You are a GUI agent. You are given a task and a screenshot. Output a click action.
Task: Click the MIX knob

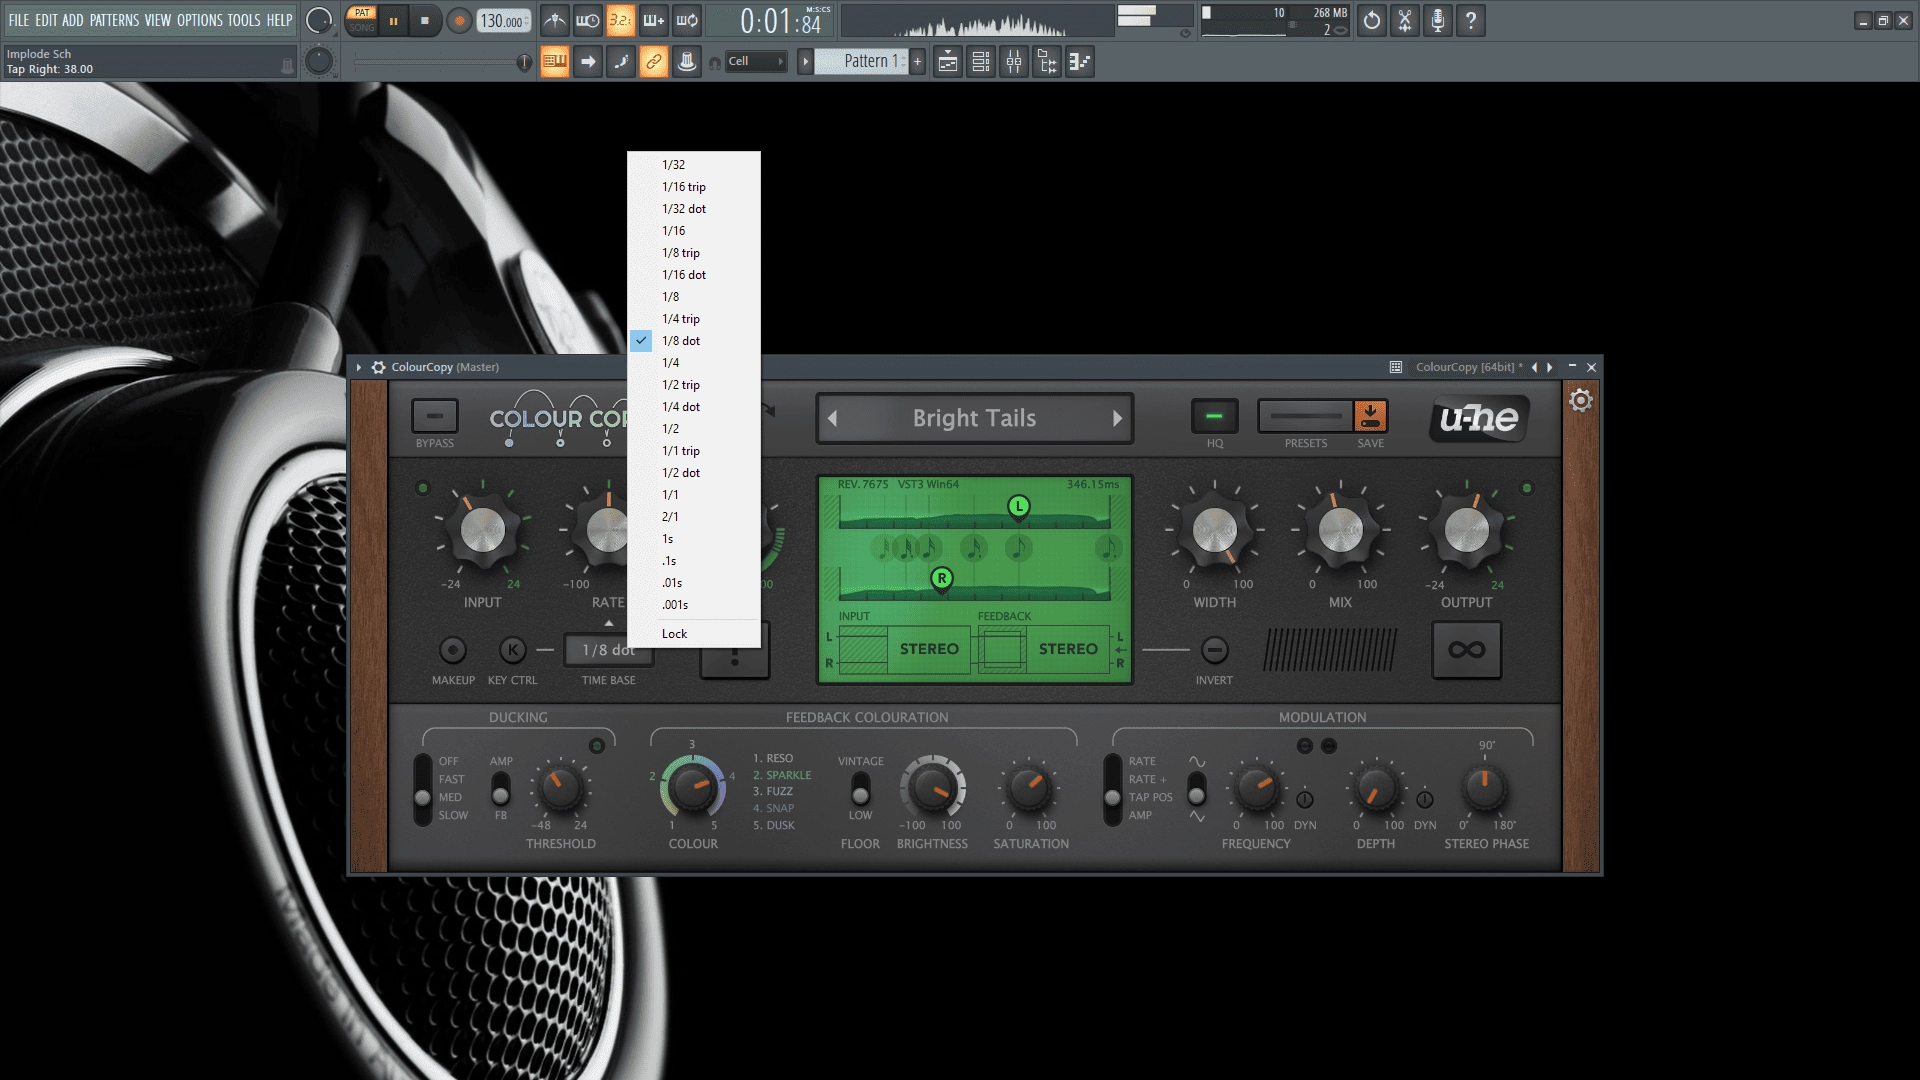1340,530
